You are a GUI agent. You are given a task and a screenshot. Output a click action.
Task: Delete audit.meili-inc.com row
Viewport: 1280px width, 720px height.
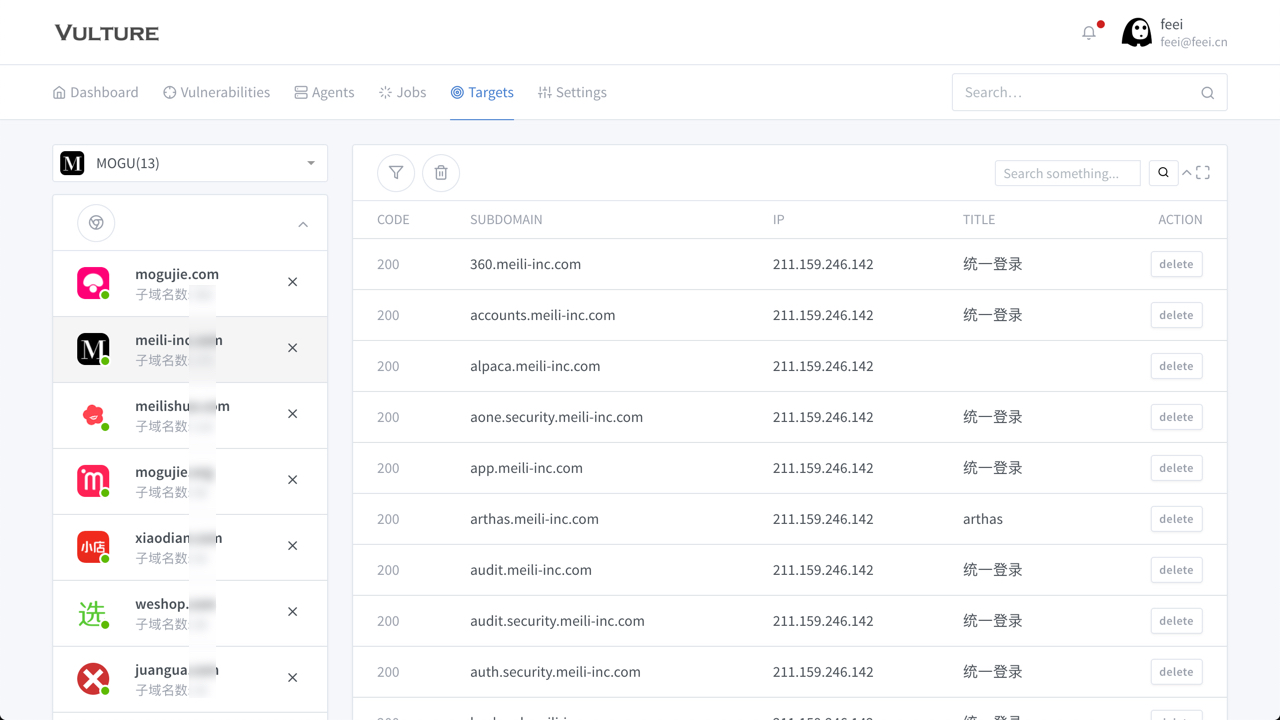(x=1176, y=570)
